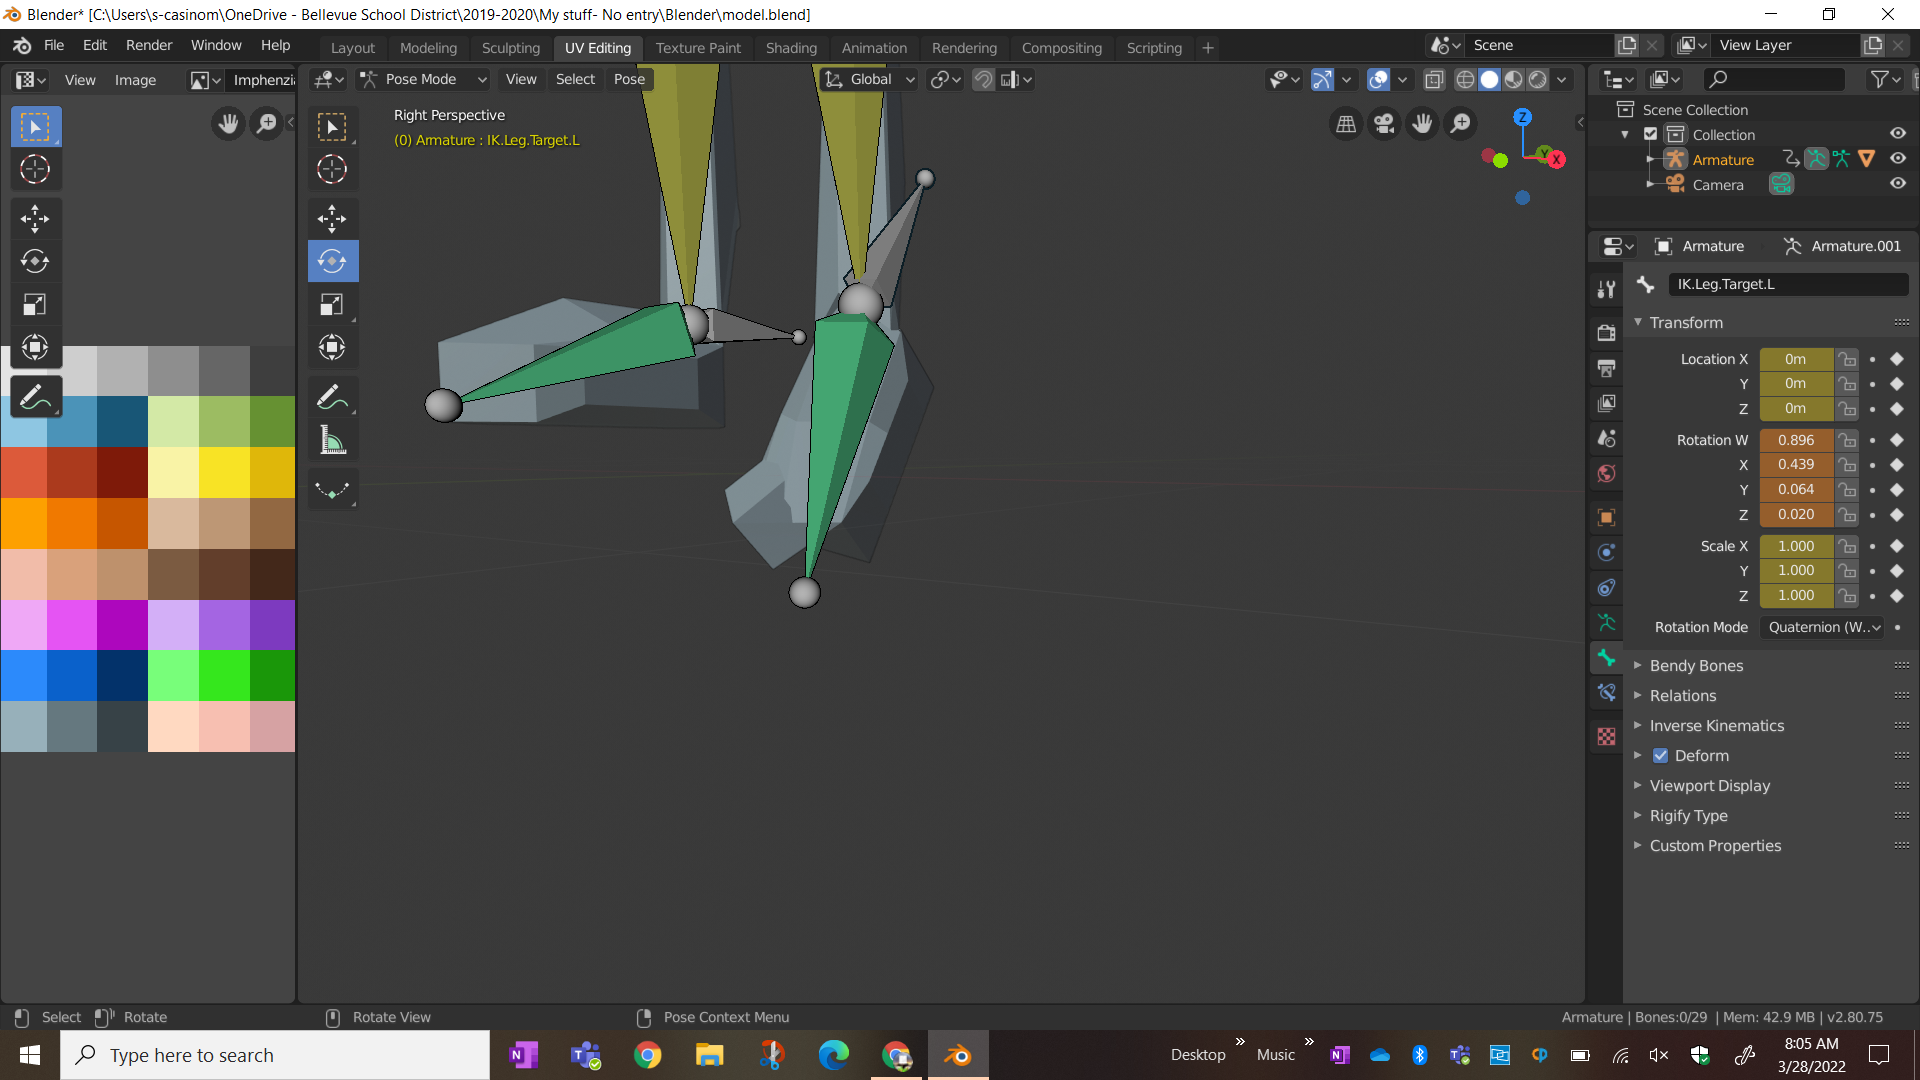Hide the Armature object in outliner
The height and width of the screenshot is (1080, 1920).
1897,159
